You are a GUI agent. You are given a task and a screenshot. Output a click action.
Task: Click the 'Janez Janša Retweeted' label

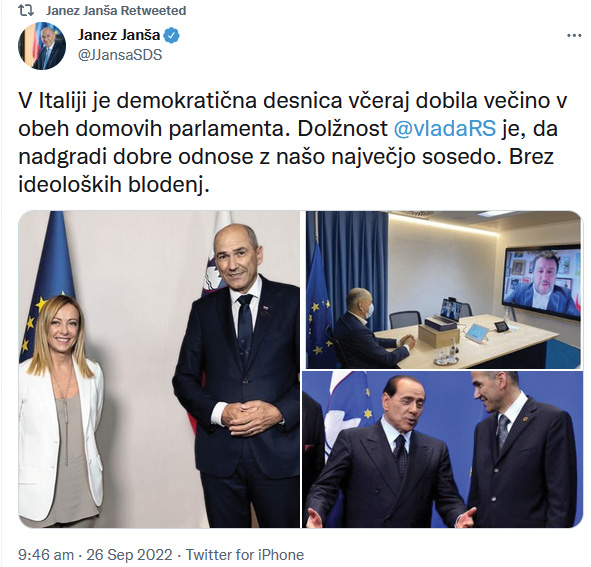pos(116,11)
